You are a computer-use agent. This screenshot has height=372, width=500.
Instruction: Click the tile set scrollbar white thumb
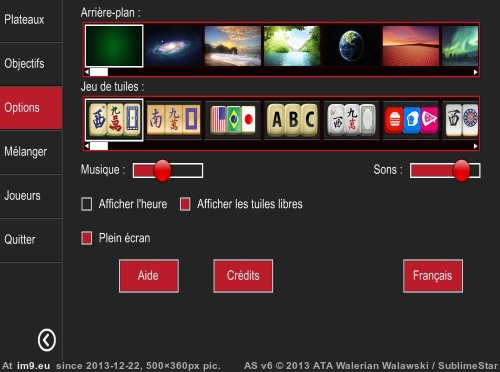[99, 146]
